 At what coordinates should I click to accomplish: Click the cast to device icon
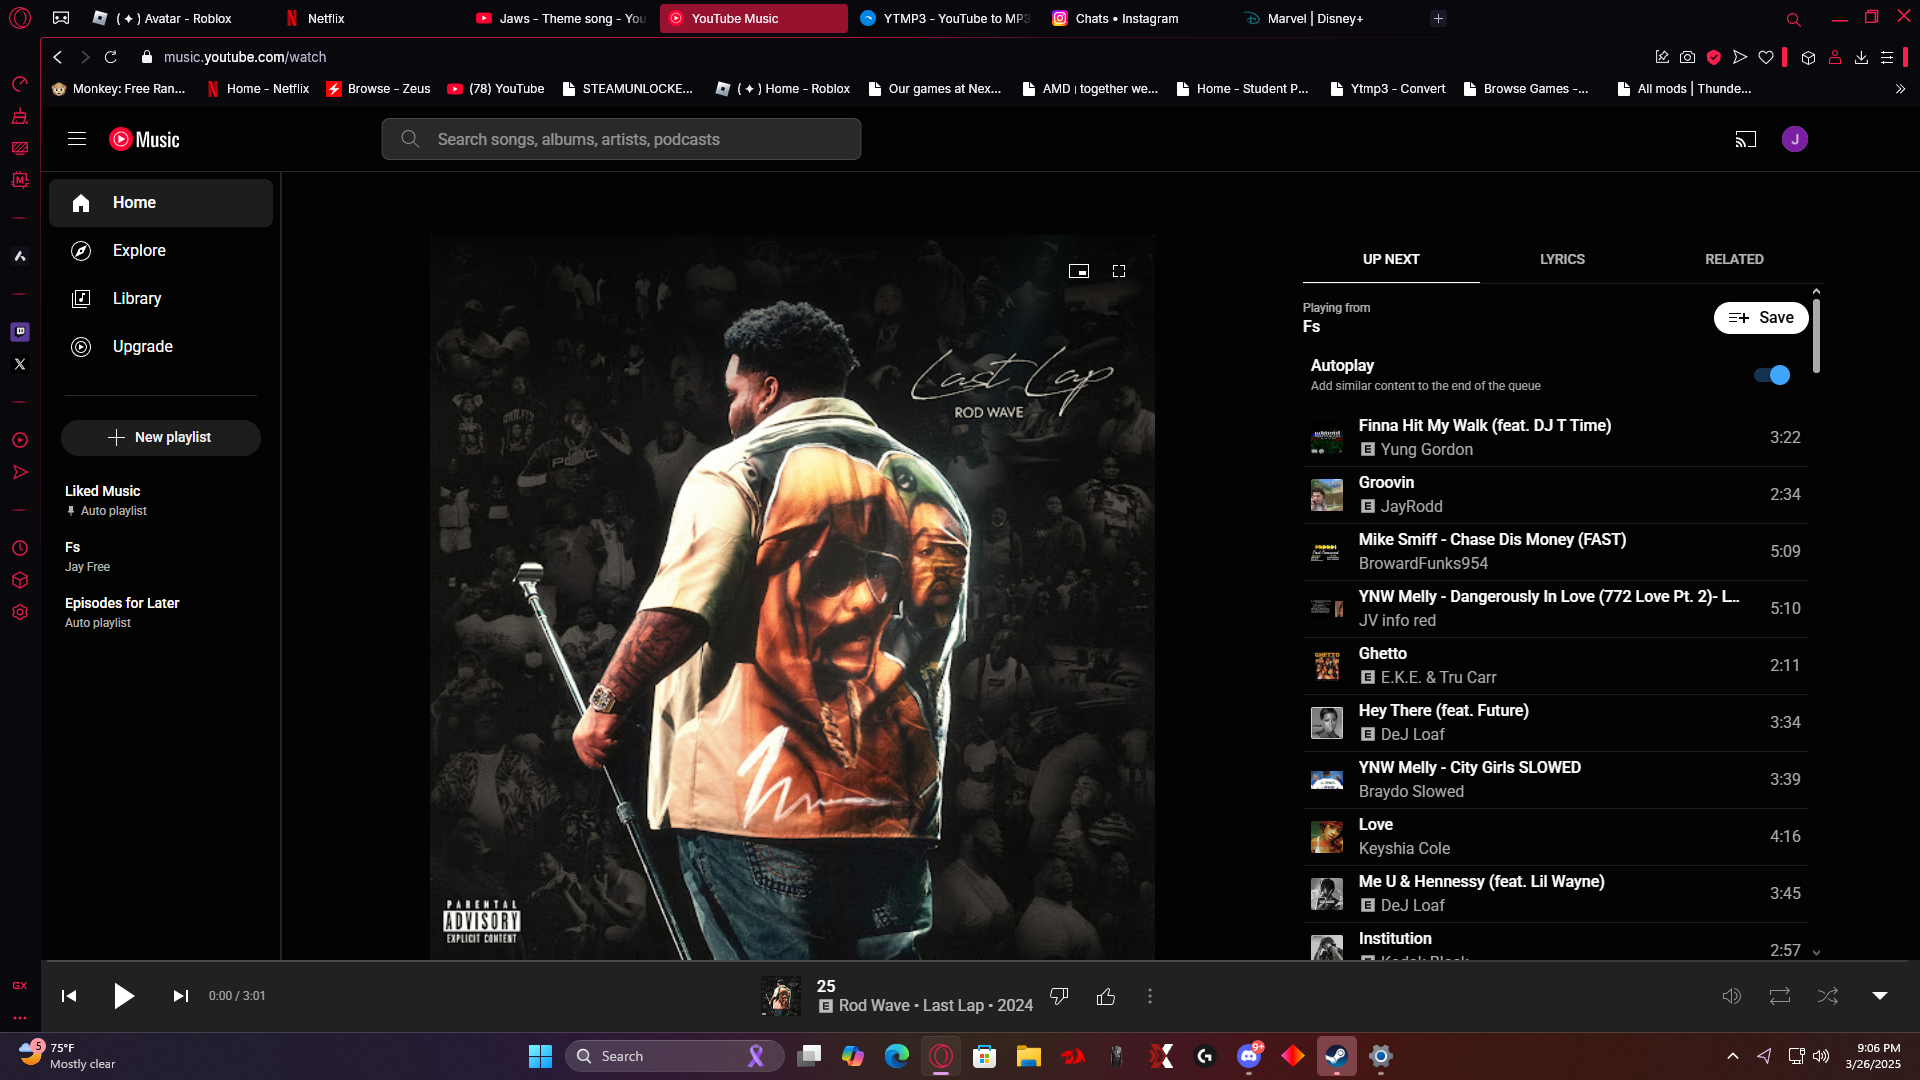coord(1745,139)
